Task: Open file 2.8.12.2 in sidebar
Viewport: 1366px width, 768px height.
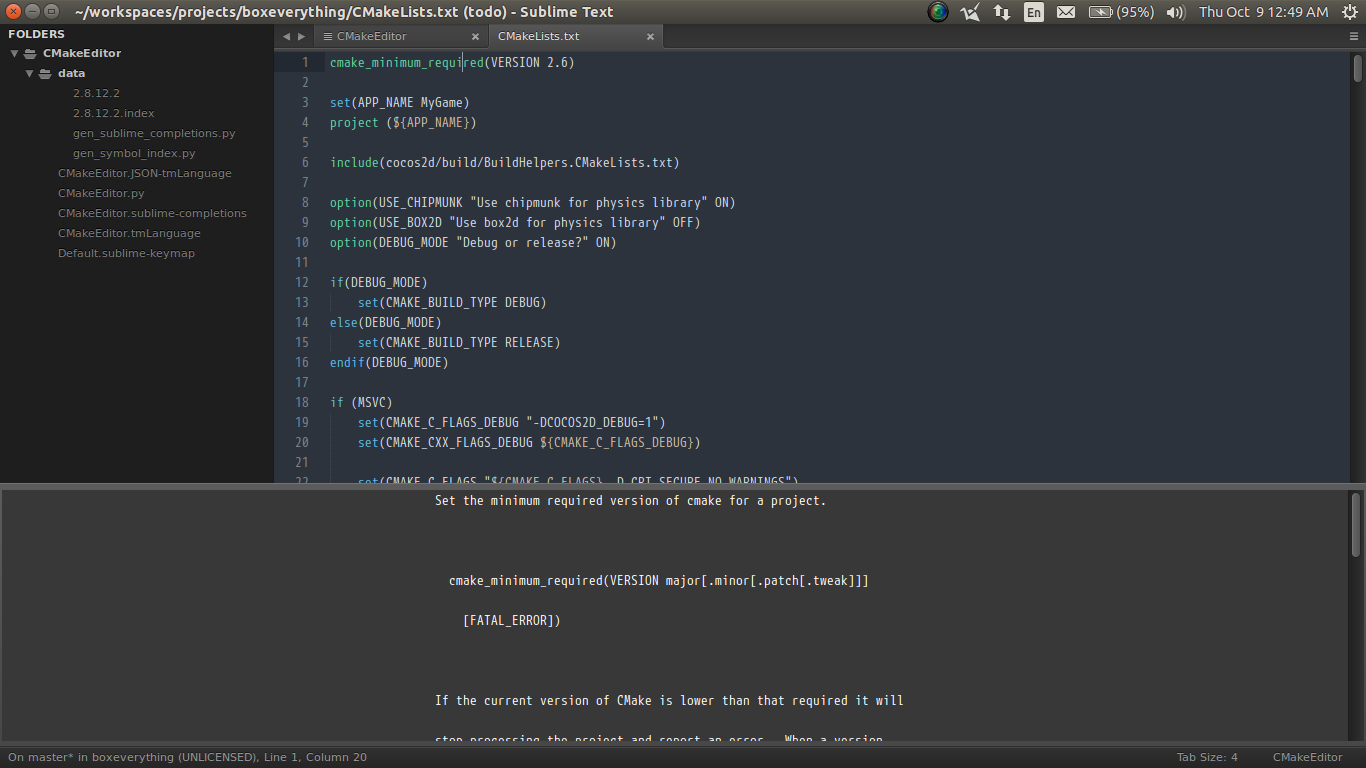Action: click(96, 93)
